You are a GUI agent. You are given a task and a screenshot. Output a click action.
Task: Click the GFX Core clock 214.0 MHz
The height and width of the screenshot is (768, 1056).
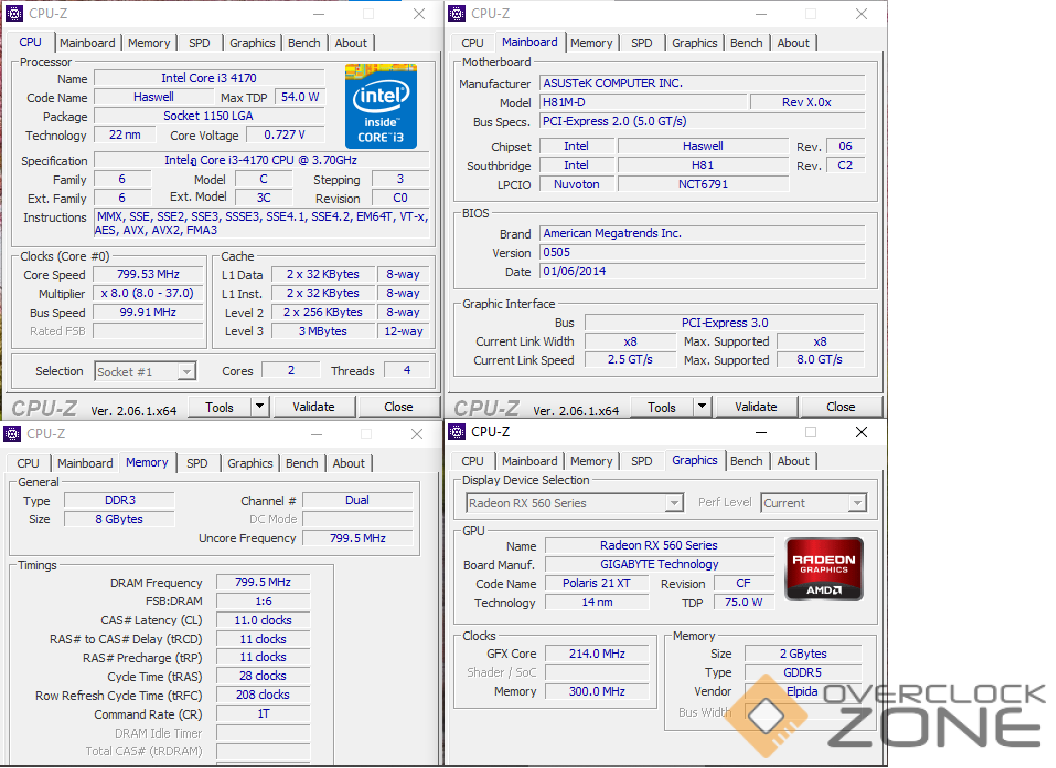point(597,653)
